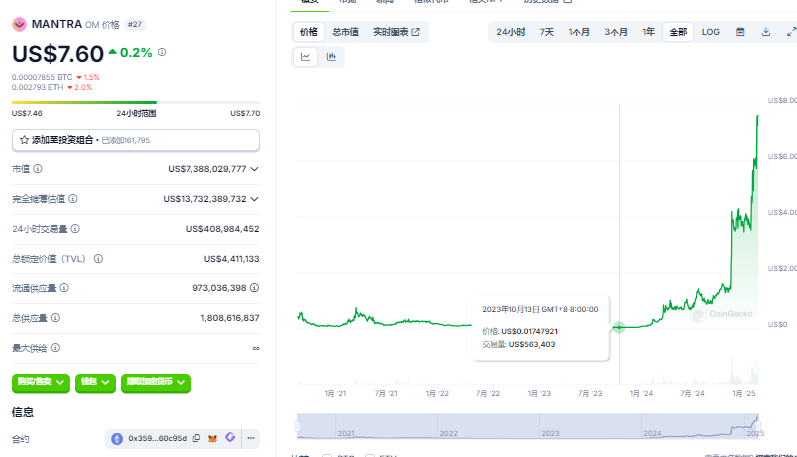Expand the 市值 market cap details chevron
This screenshot has height=457, width=797.
[x=254, y=169]
